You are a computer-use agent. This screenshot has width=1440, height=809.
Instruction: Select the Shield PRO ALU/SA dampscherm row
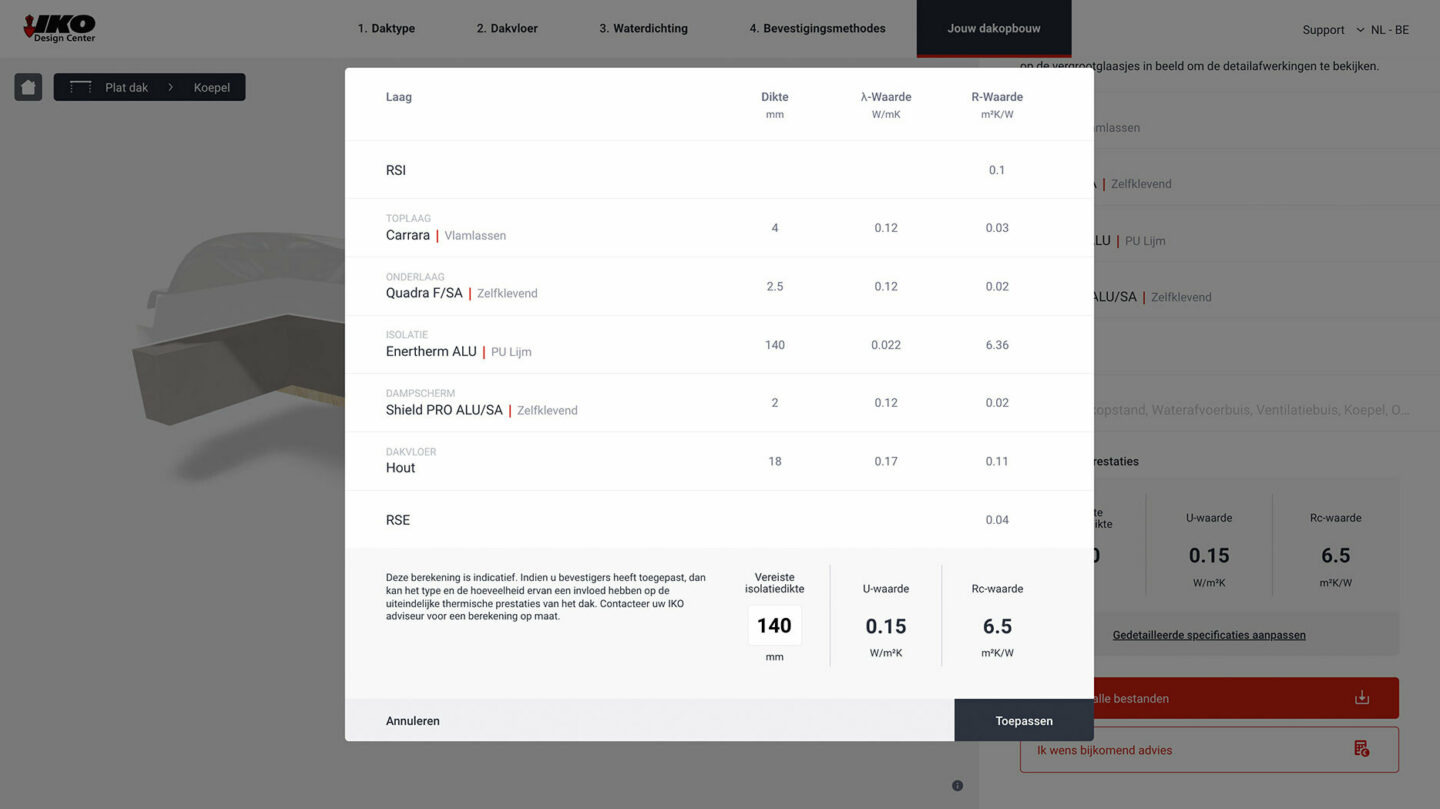pyautogui.click(x=719, y=403)
